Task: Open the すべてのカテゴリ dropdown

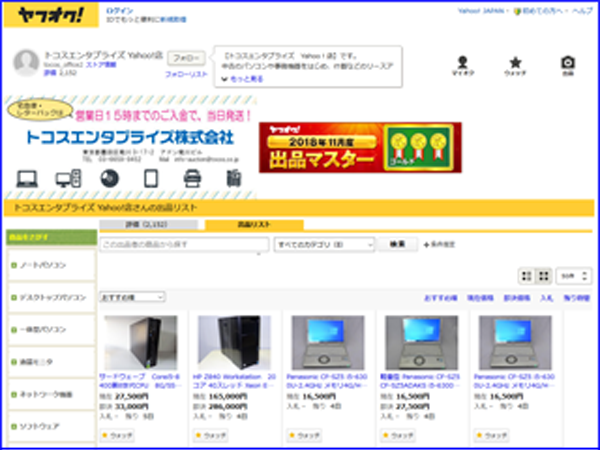Action: [x=324, y=244]
